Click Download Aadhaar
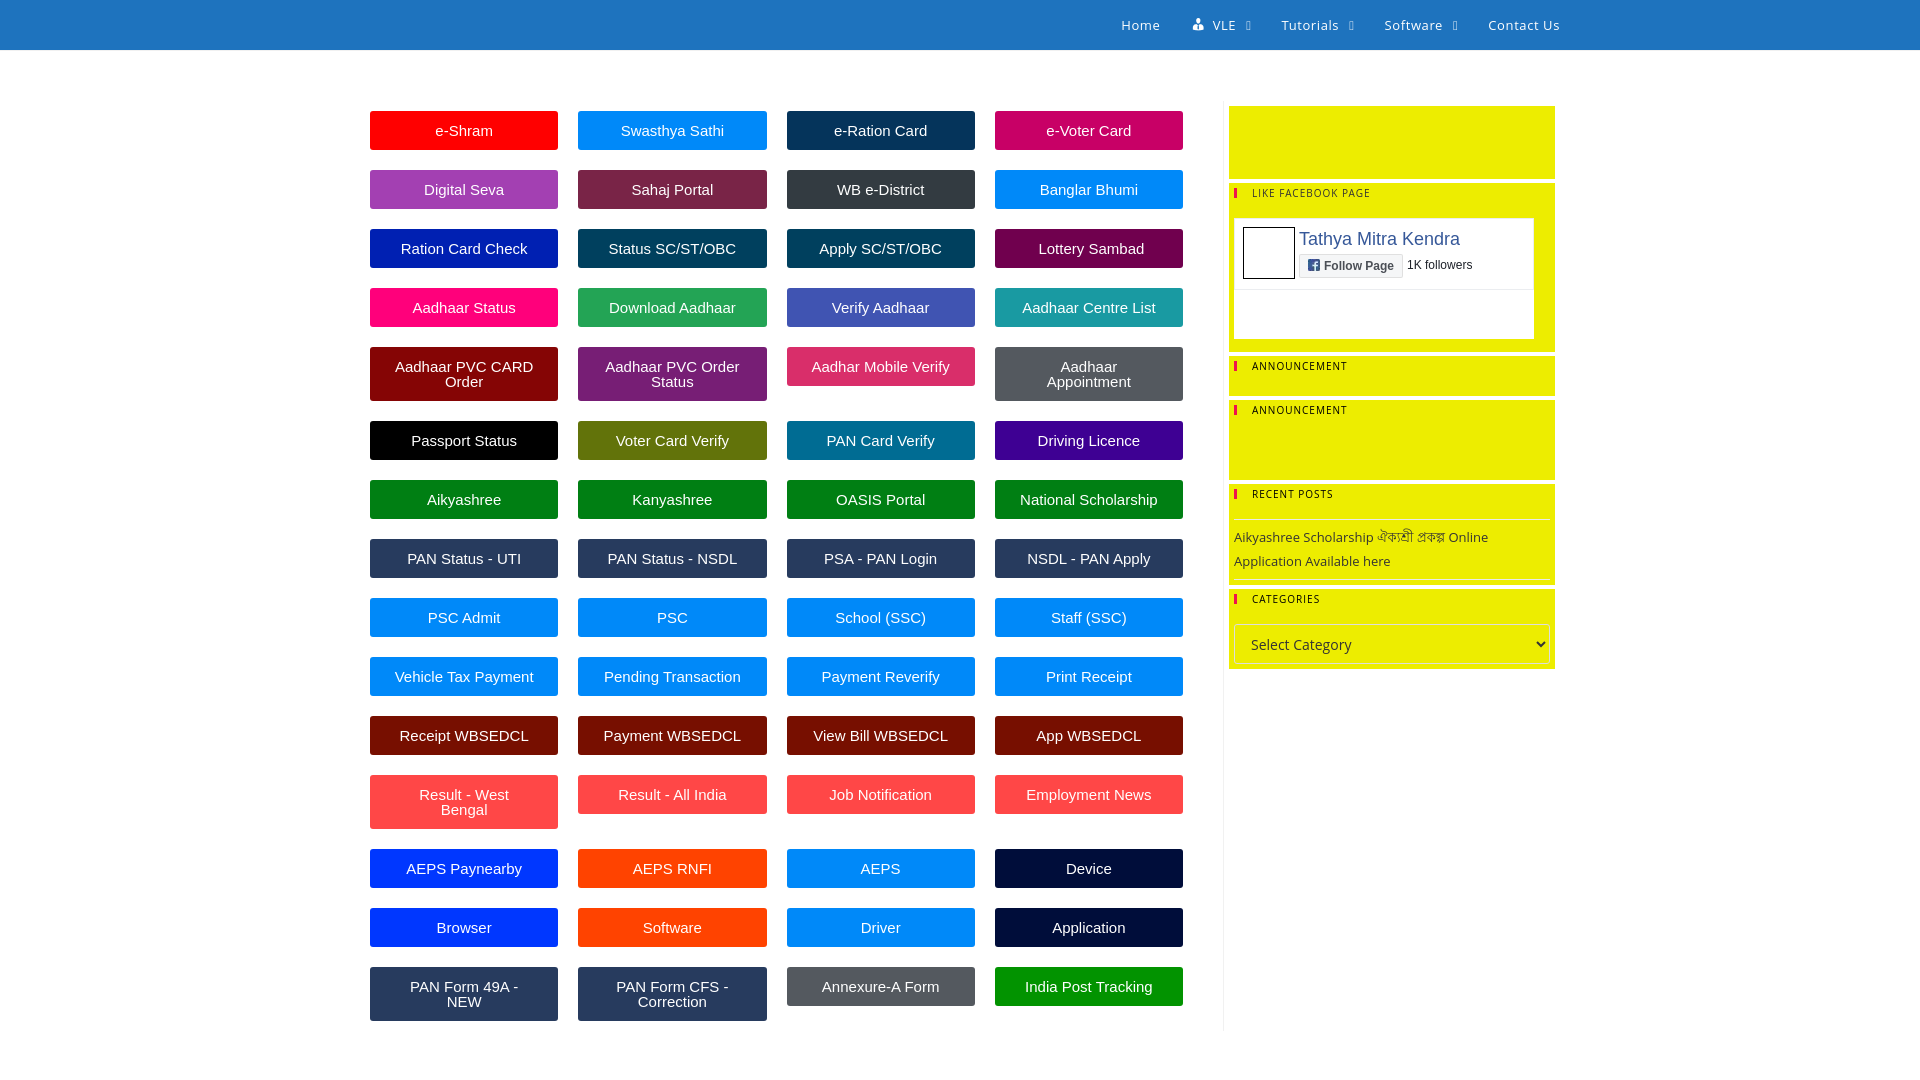Image resolution: width=1920 pixels, height=1080 pixels. (672, 308)
